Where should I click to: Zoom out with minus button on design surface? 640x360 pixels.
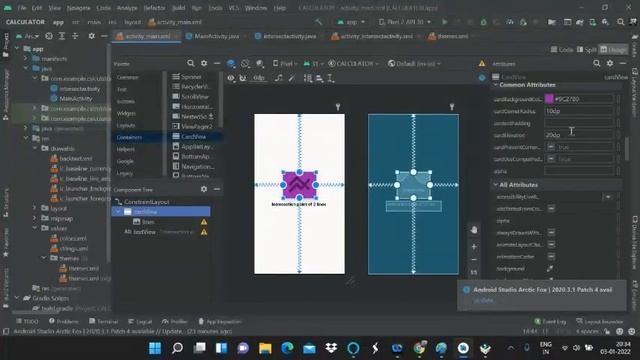474,260
